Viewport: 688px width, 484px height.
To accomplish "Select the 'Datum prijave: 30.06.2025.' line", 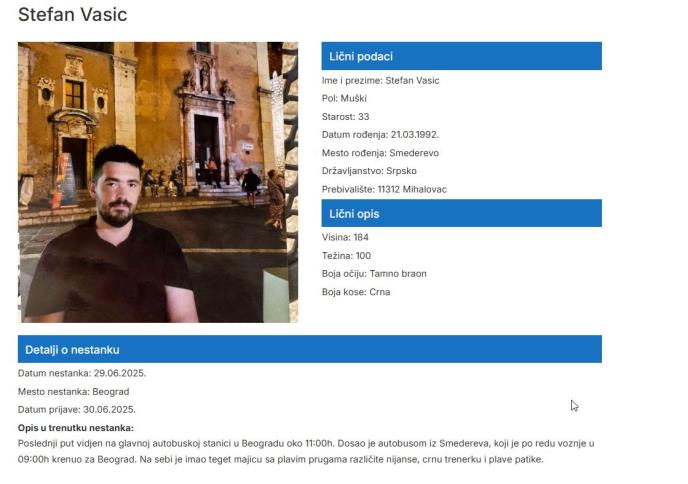I will click(x=77, y=410).
